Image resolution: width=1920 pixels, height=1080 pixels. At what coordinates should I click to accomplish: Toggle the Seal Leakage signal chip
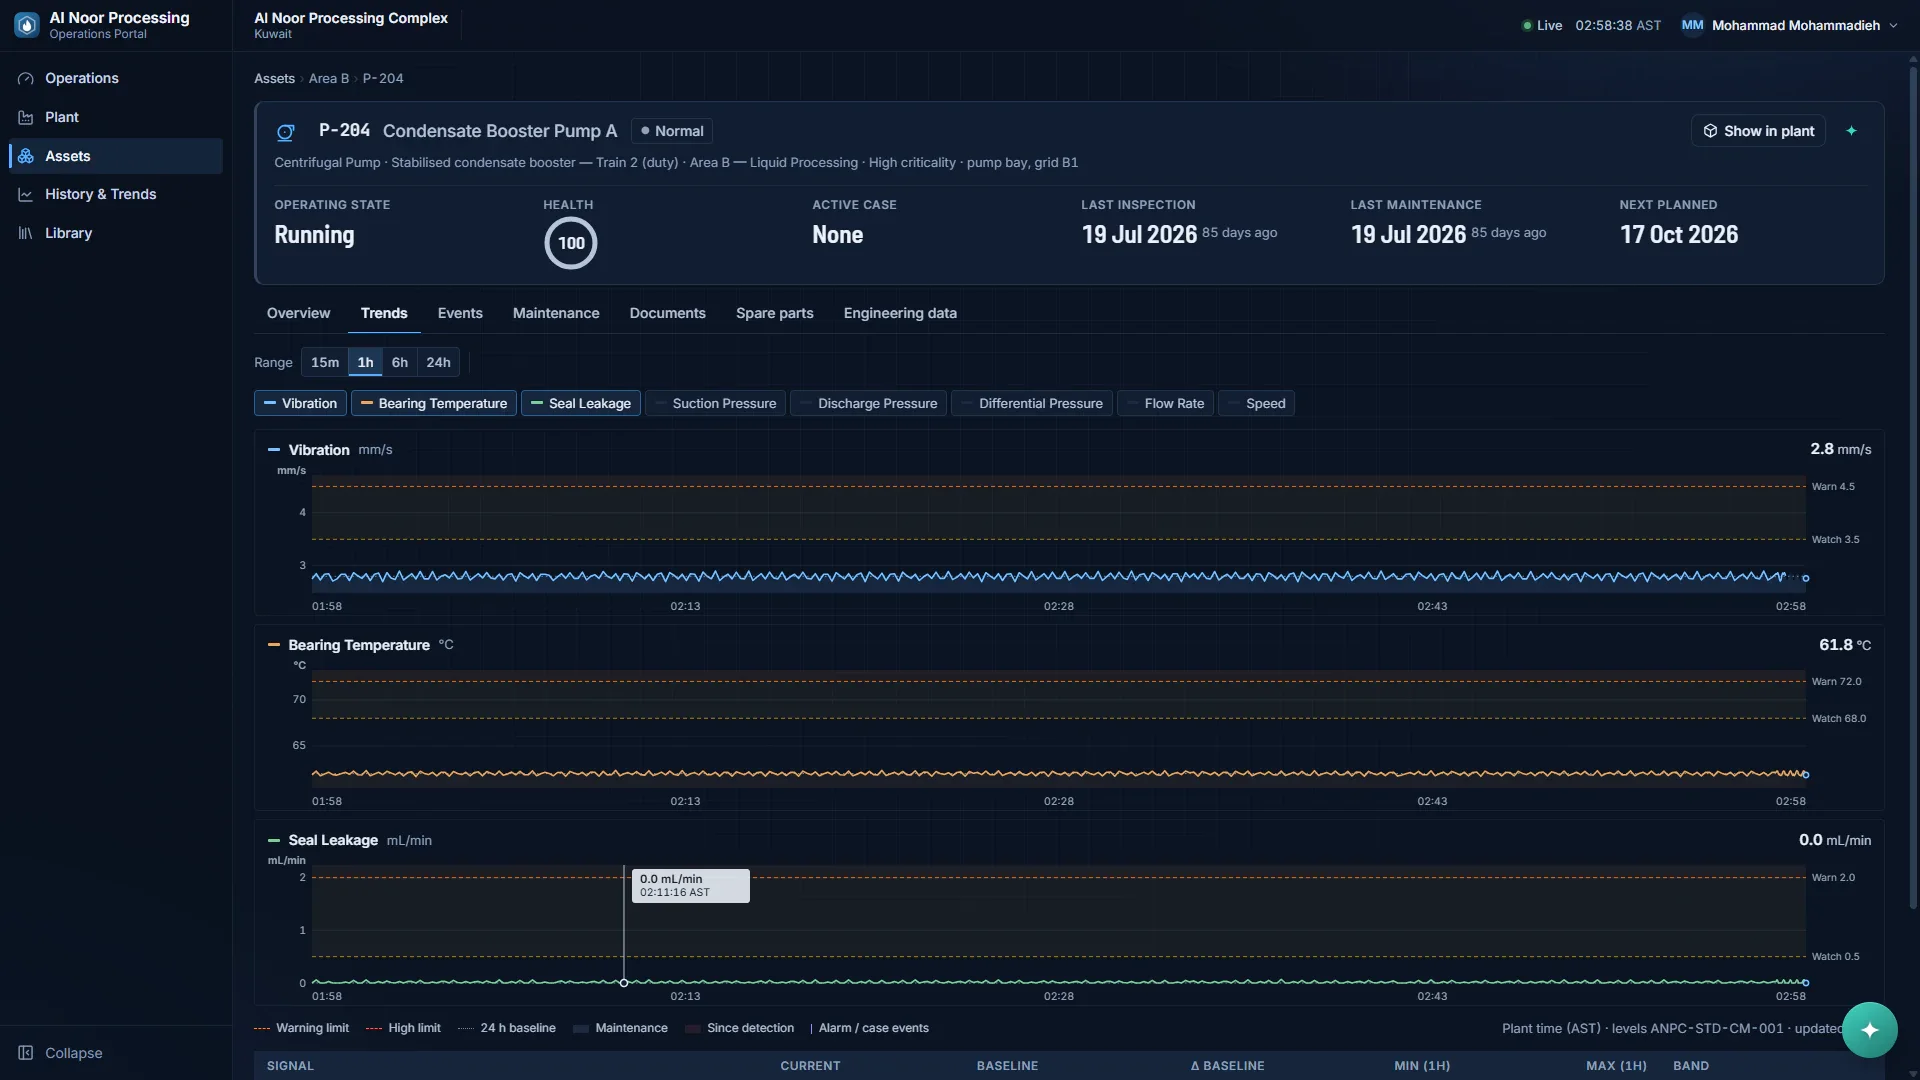[581, 403]
